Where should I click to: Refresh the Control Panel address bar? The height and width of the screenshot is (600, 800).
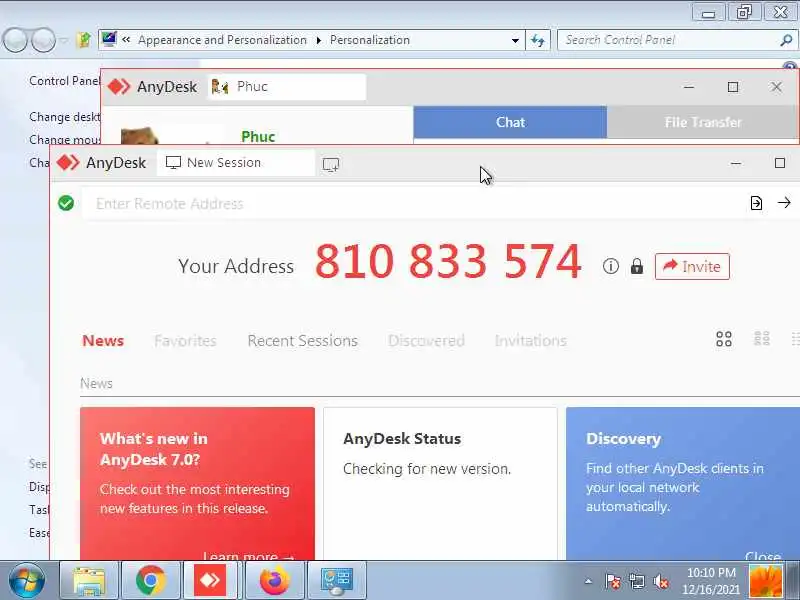pyautogui.click(x=538, y=40)
